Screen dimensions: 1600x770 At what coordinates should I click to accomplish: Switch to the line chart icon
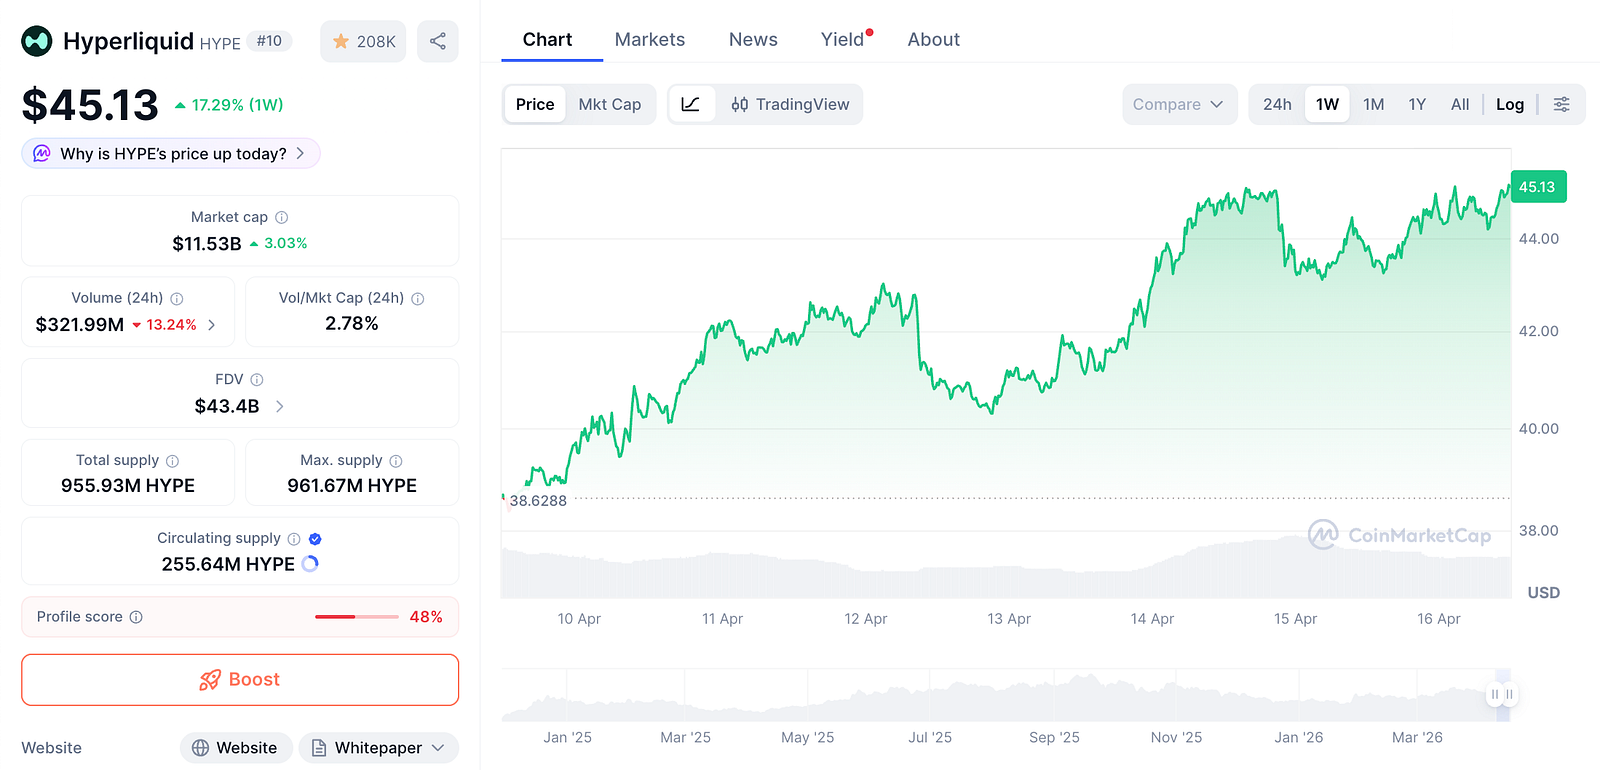click(691, 104)
